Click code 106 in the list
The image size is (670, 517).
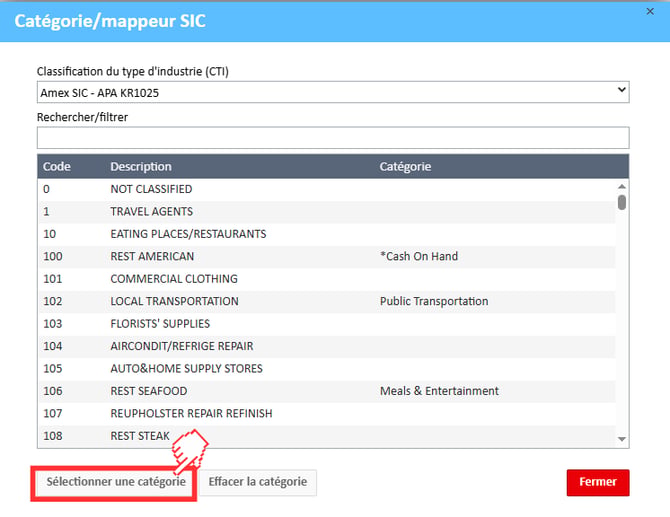coord(53,391)
